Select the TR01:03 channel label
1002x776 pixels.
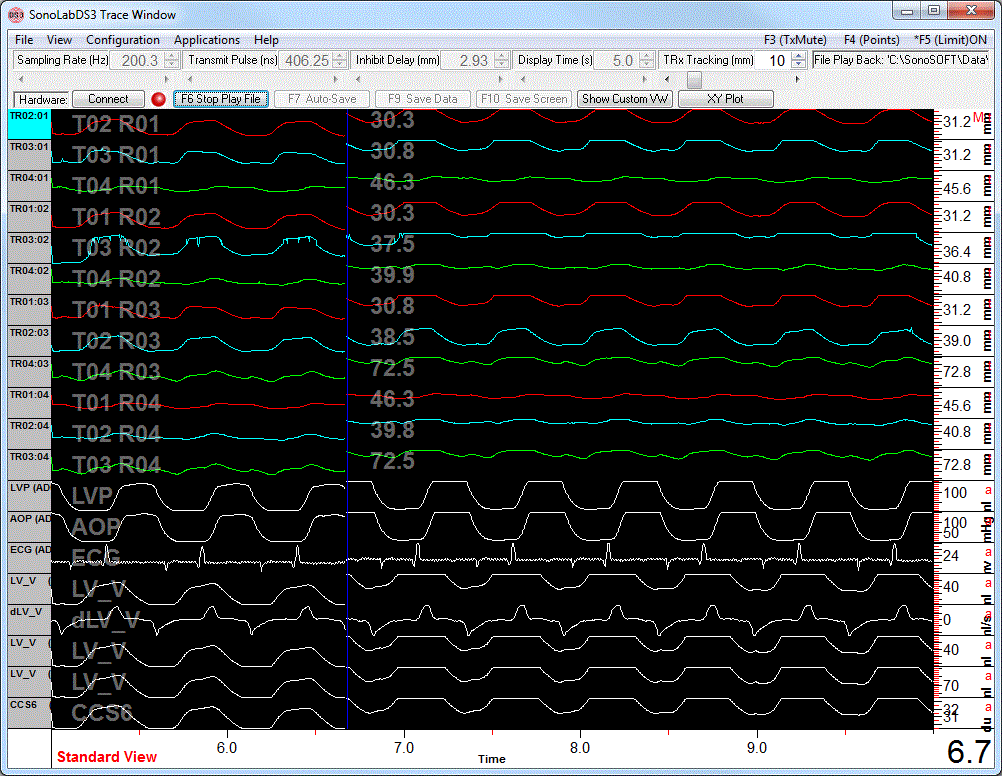[29, 311]
